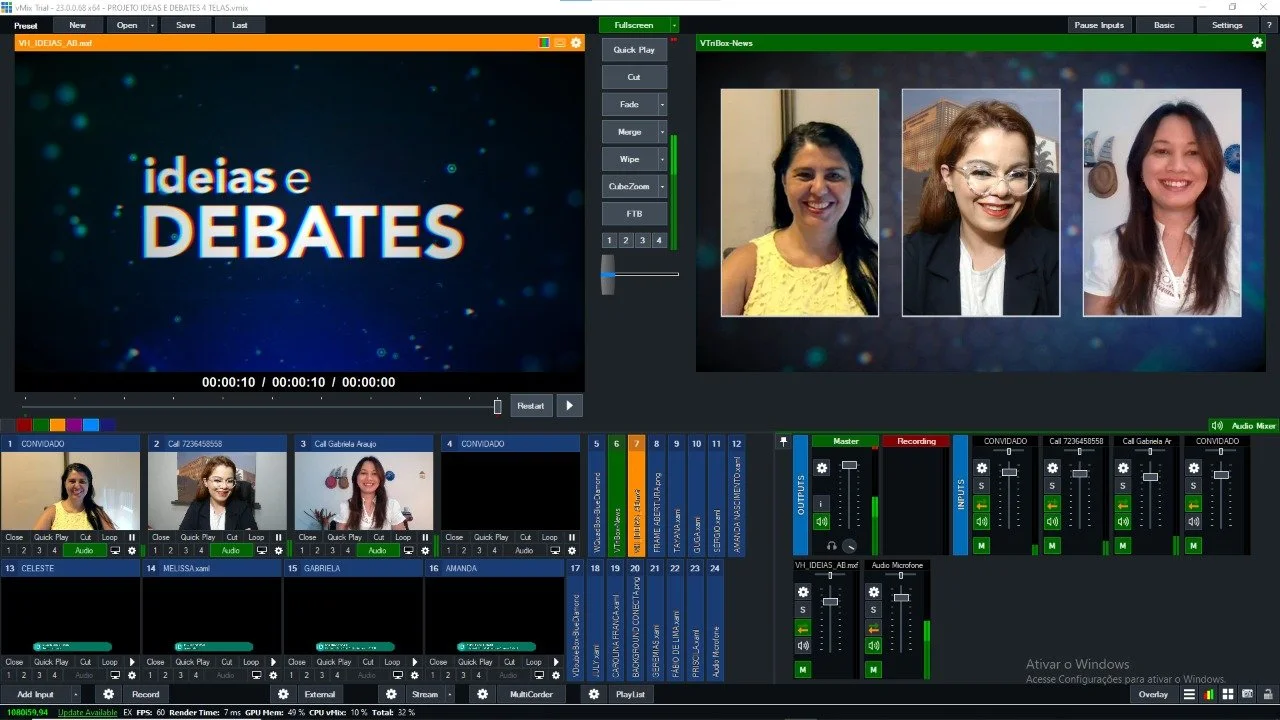Mute speaker on Call 7236458558 audio channel
The height and width of the screenshot is (720, 1280).
[x=1052, y=522]
